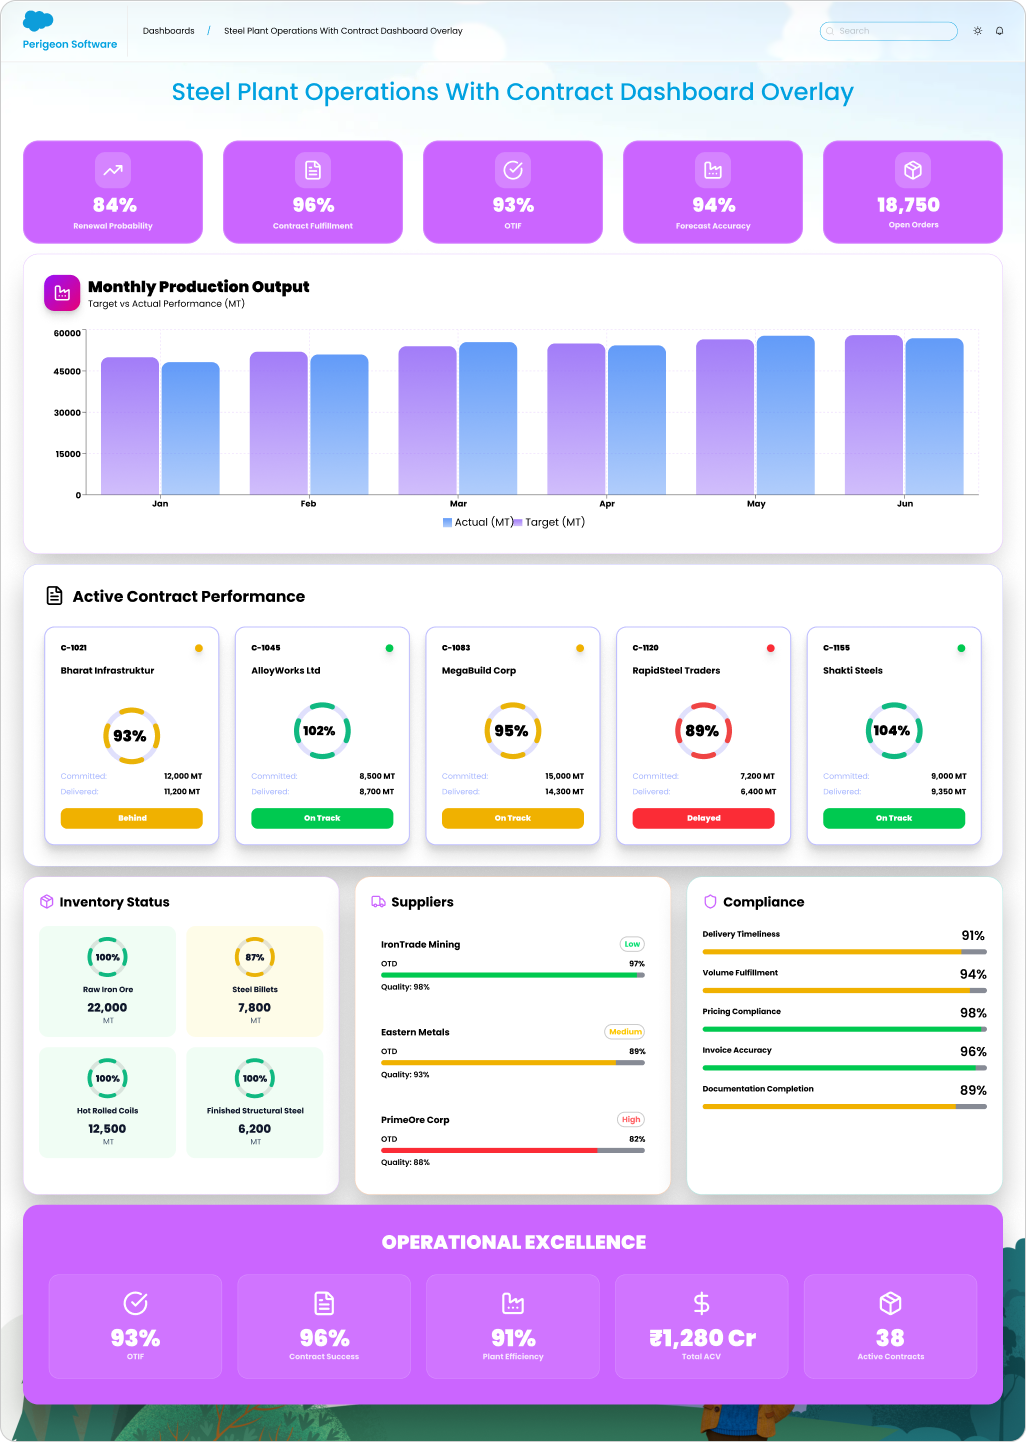Click the Total ACV dollar icon
Image resolution: width=1026 pixels, height=1442 pixels.
coord(701,1303)
